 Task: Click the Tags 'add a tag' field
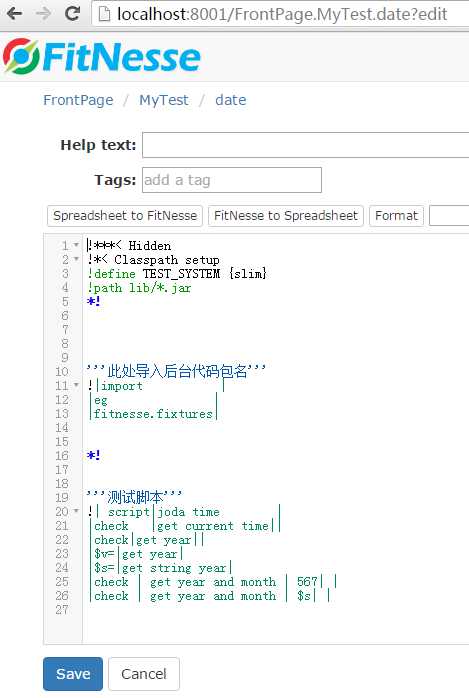[x=232, y=180]
